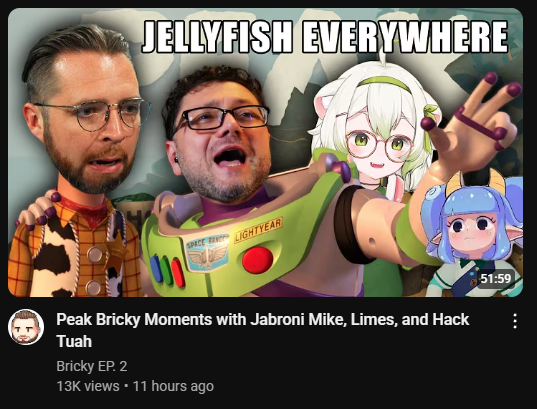
Task: Open the "Peak Bricky Moments" video title
Action: click(x=262, y=330)
